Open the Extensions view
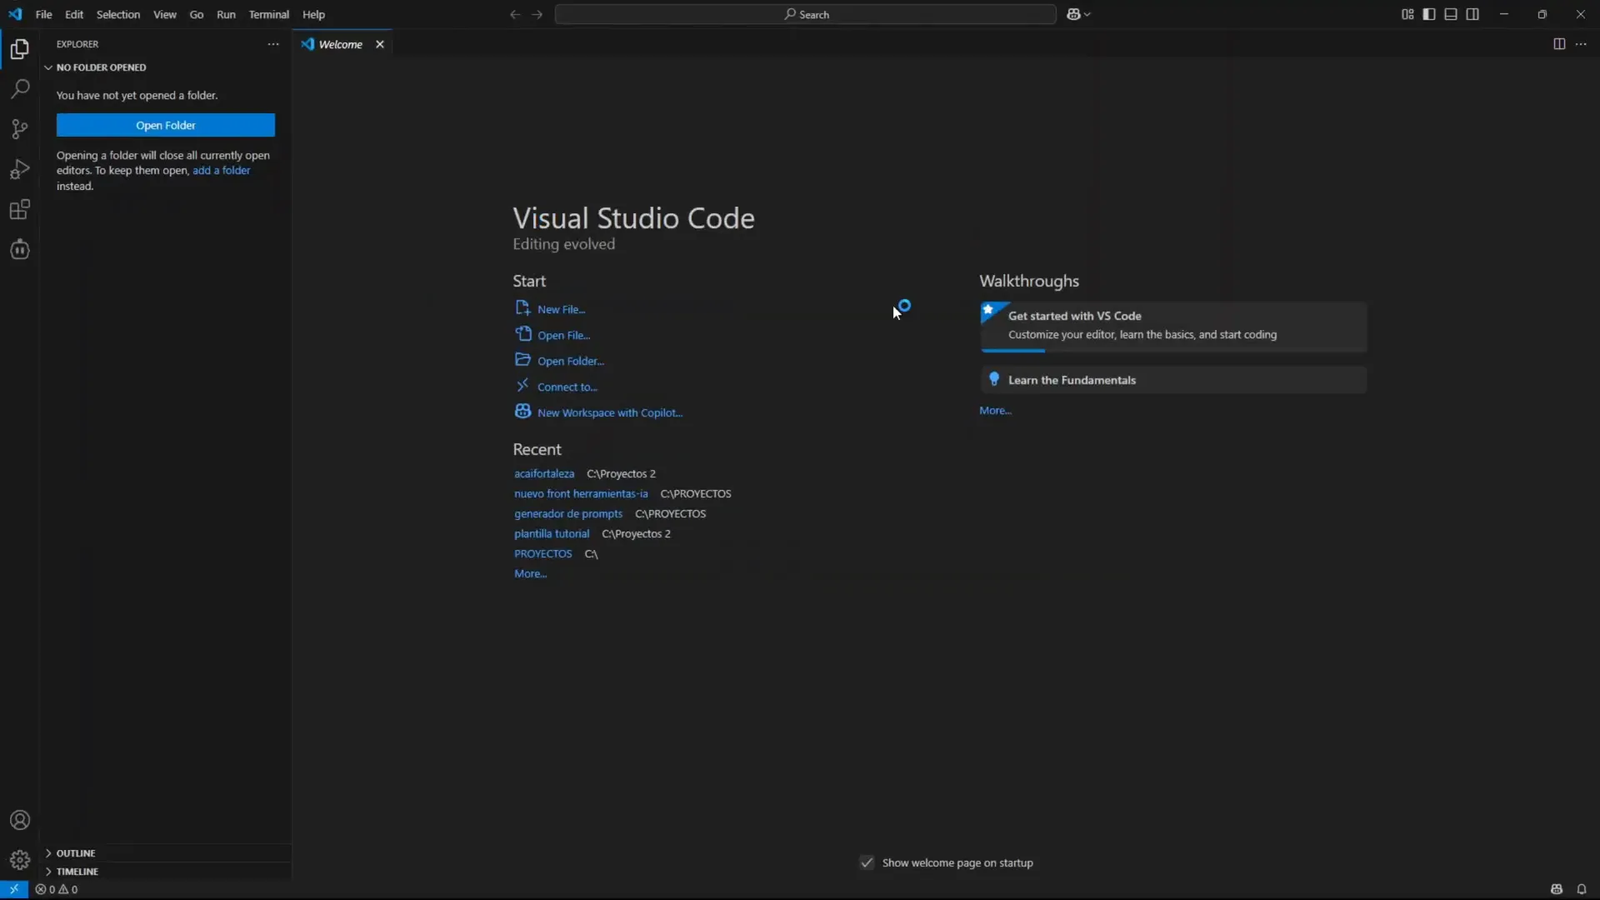The image size is (1600, 900). (19, 209)
